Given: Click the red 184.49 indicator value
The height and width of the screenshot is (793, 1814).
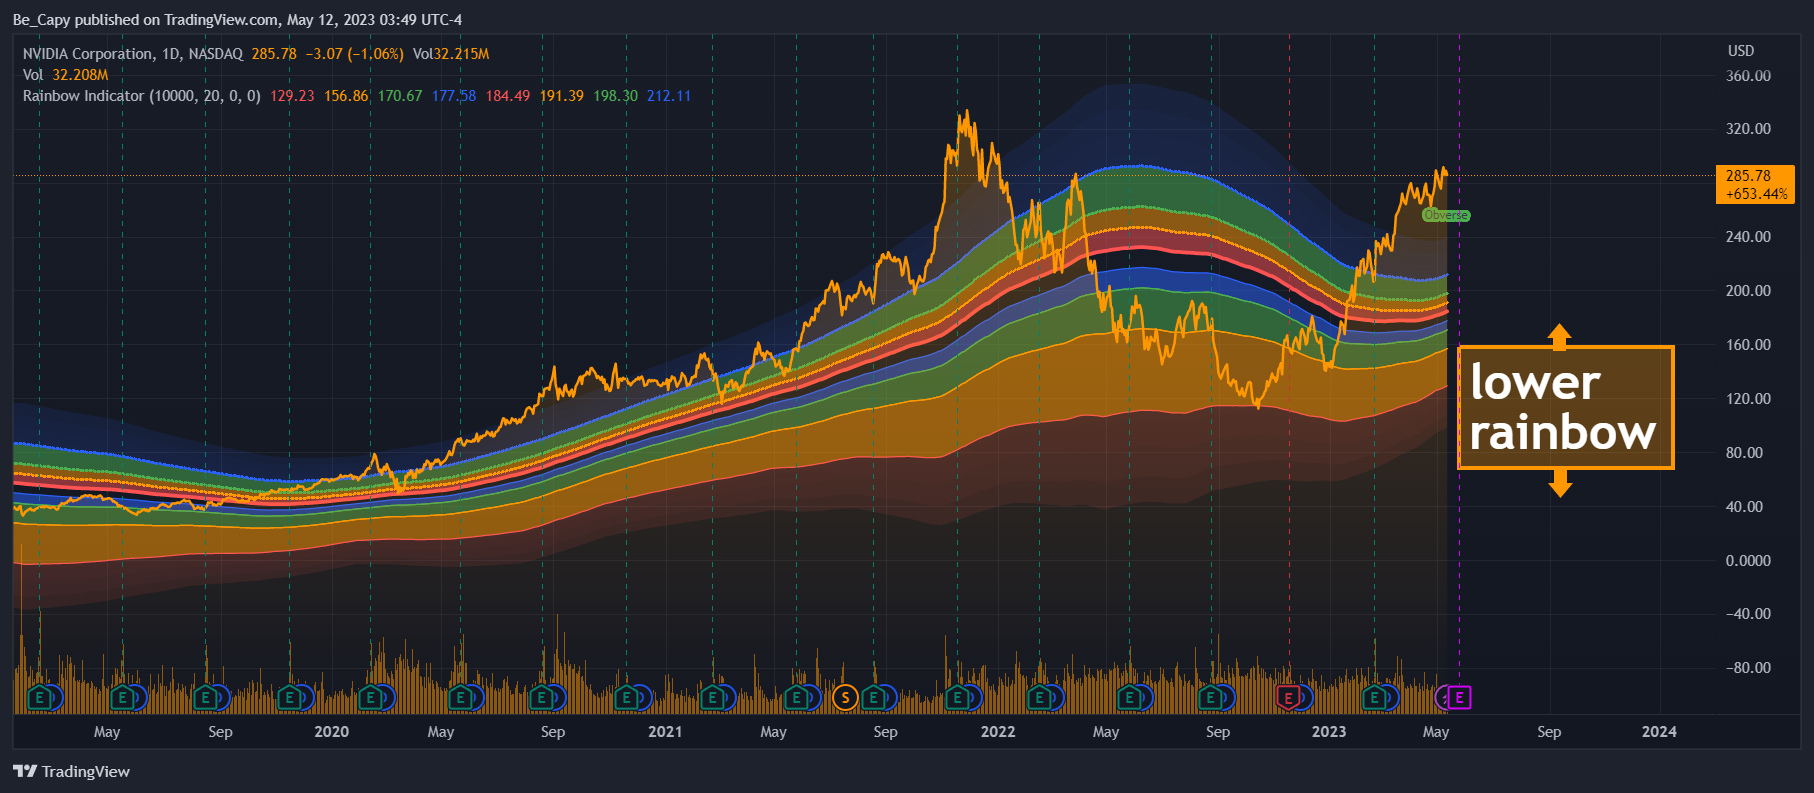Looking at the screenshot, I should [508, 96].
